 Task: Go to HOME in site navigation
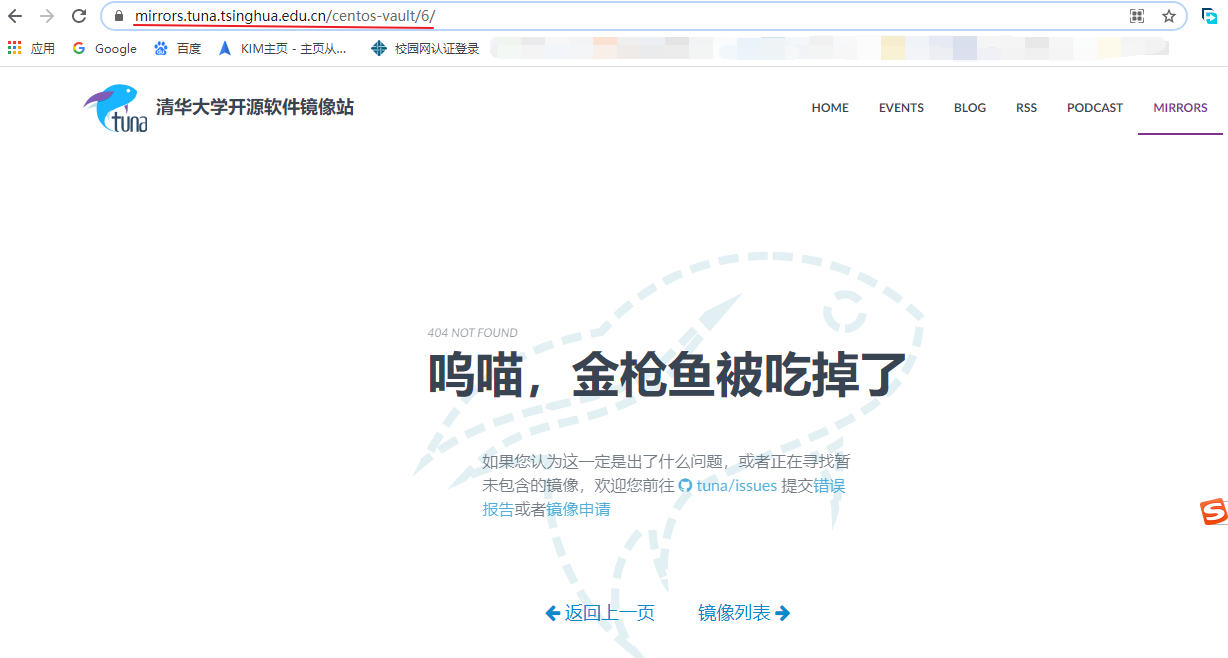click(829, 108)
